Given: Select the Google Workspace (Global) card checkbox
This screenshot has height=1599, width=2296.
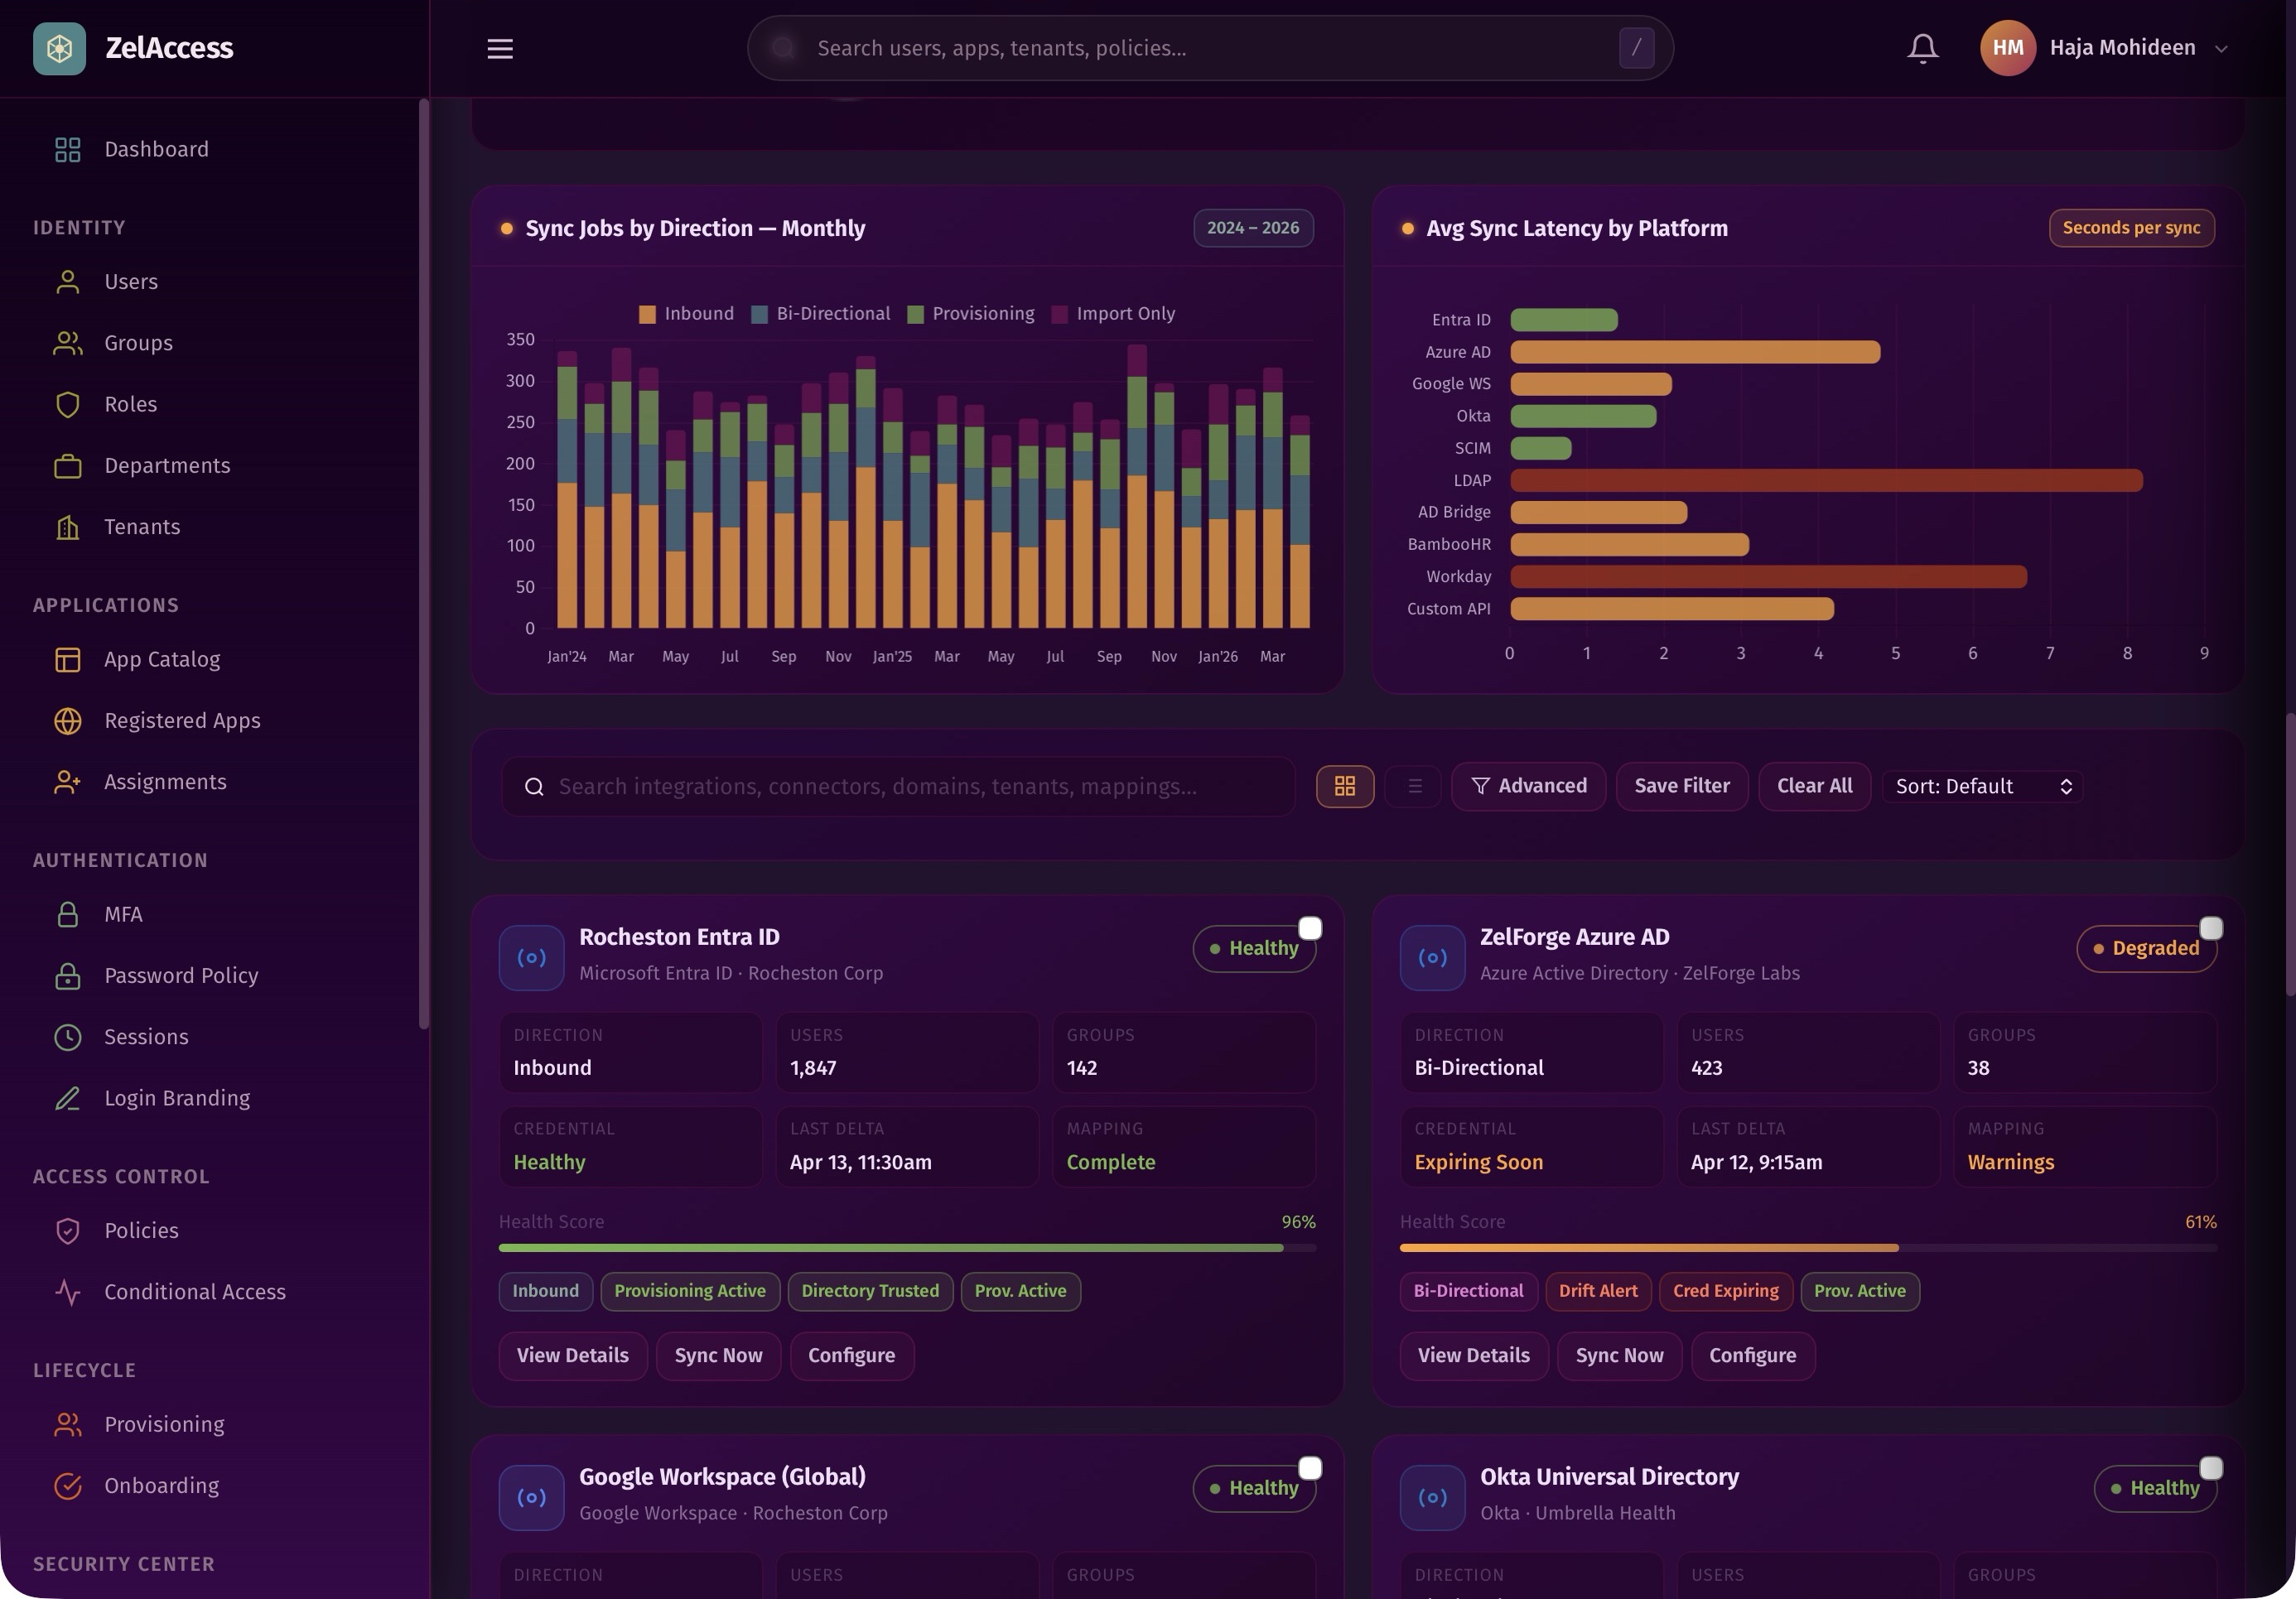Looking at the screenshot, I should [x=1309, y=1468].
